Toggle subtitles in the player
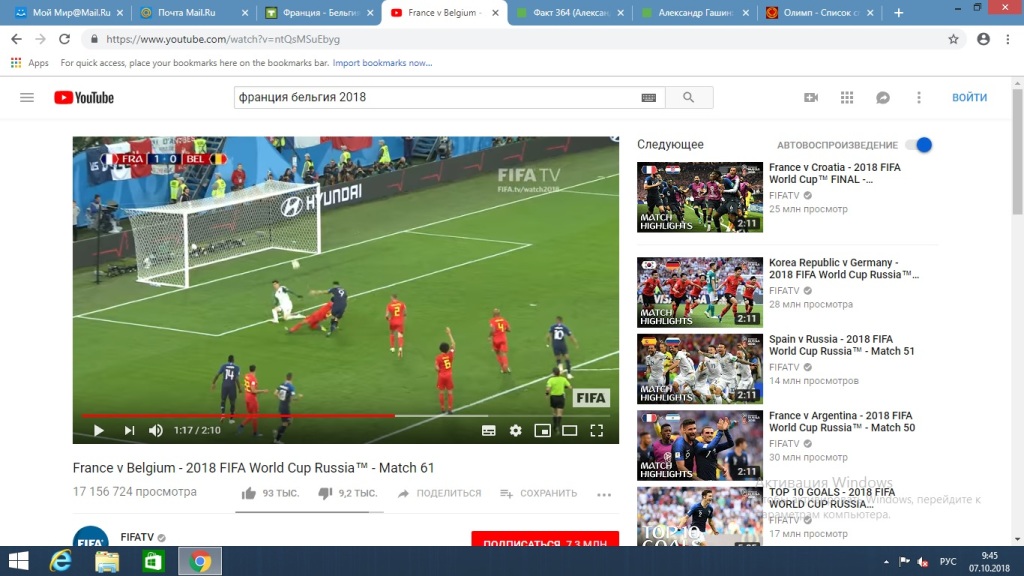Image resolution: width=1024 pixels, height=576 pixels. pos(488,430)
